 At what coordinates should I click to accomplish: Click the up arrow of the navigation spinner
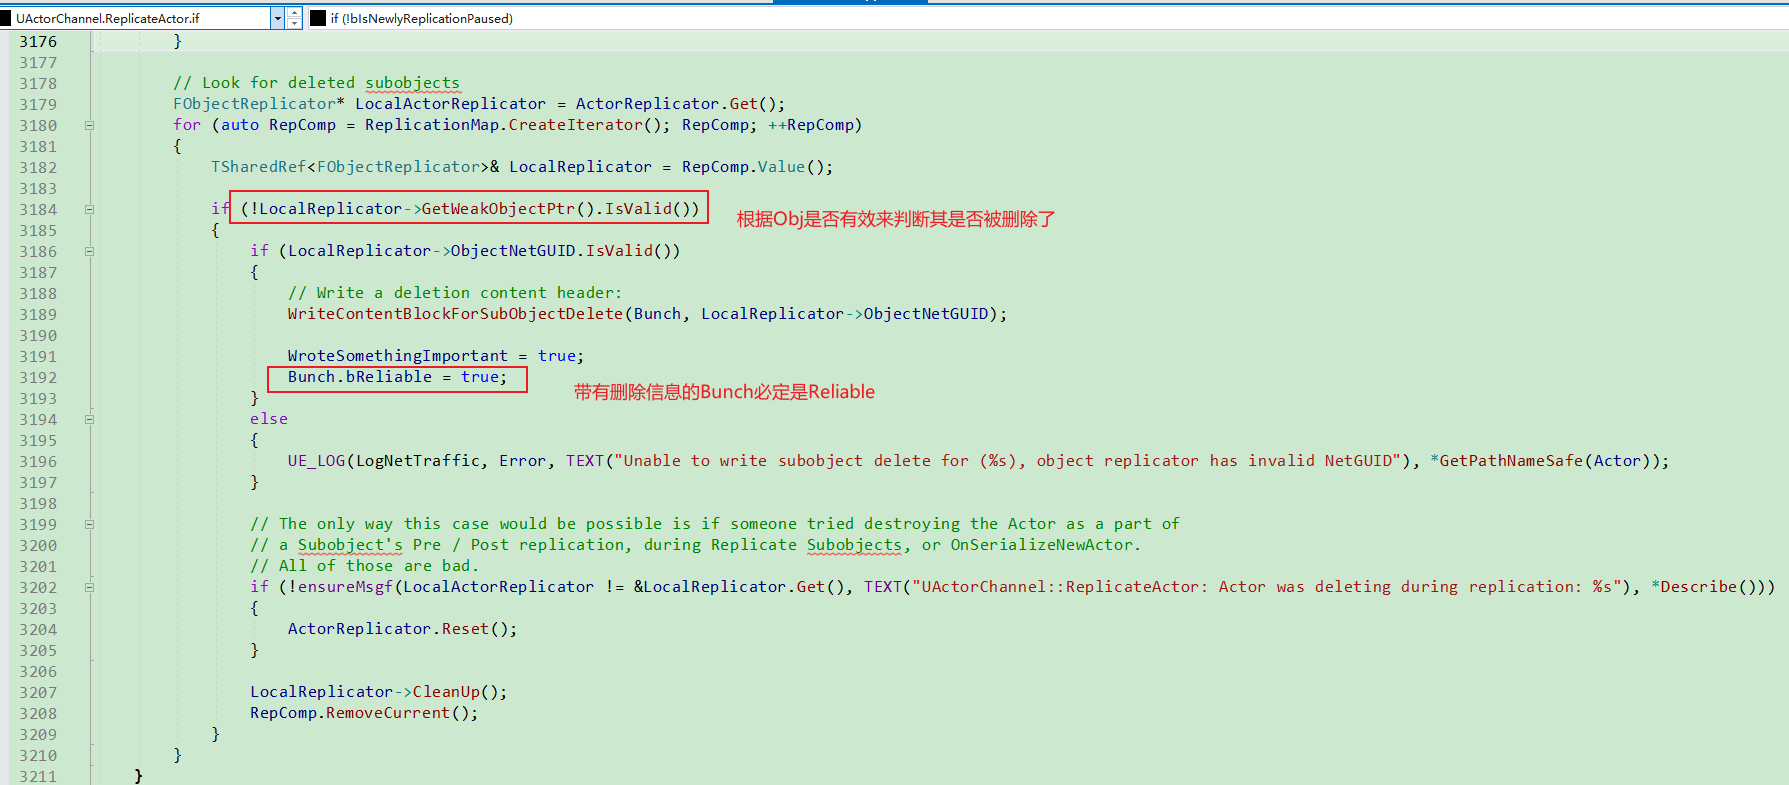(294, 13)
